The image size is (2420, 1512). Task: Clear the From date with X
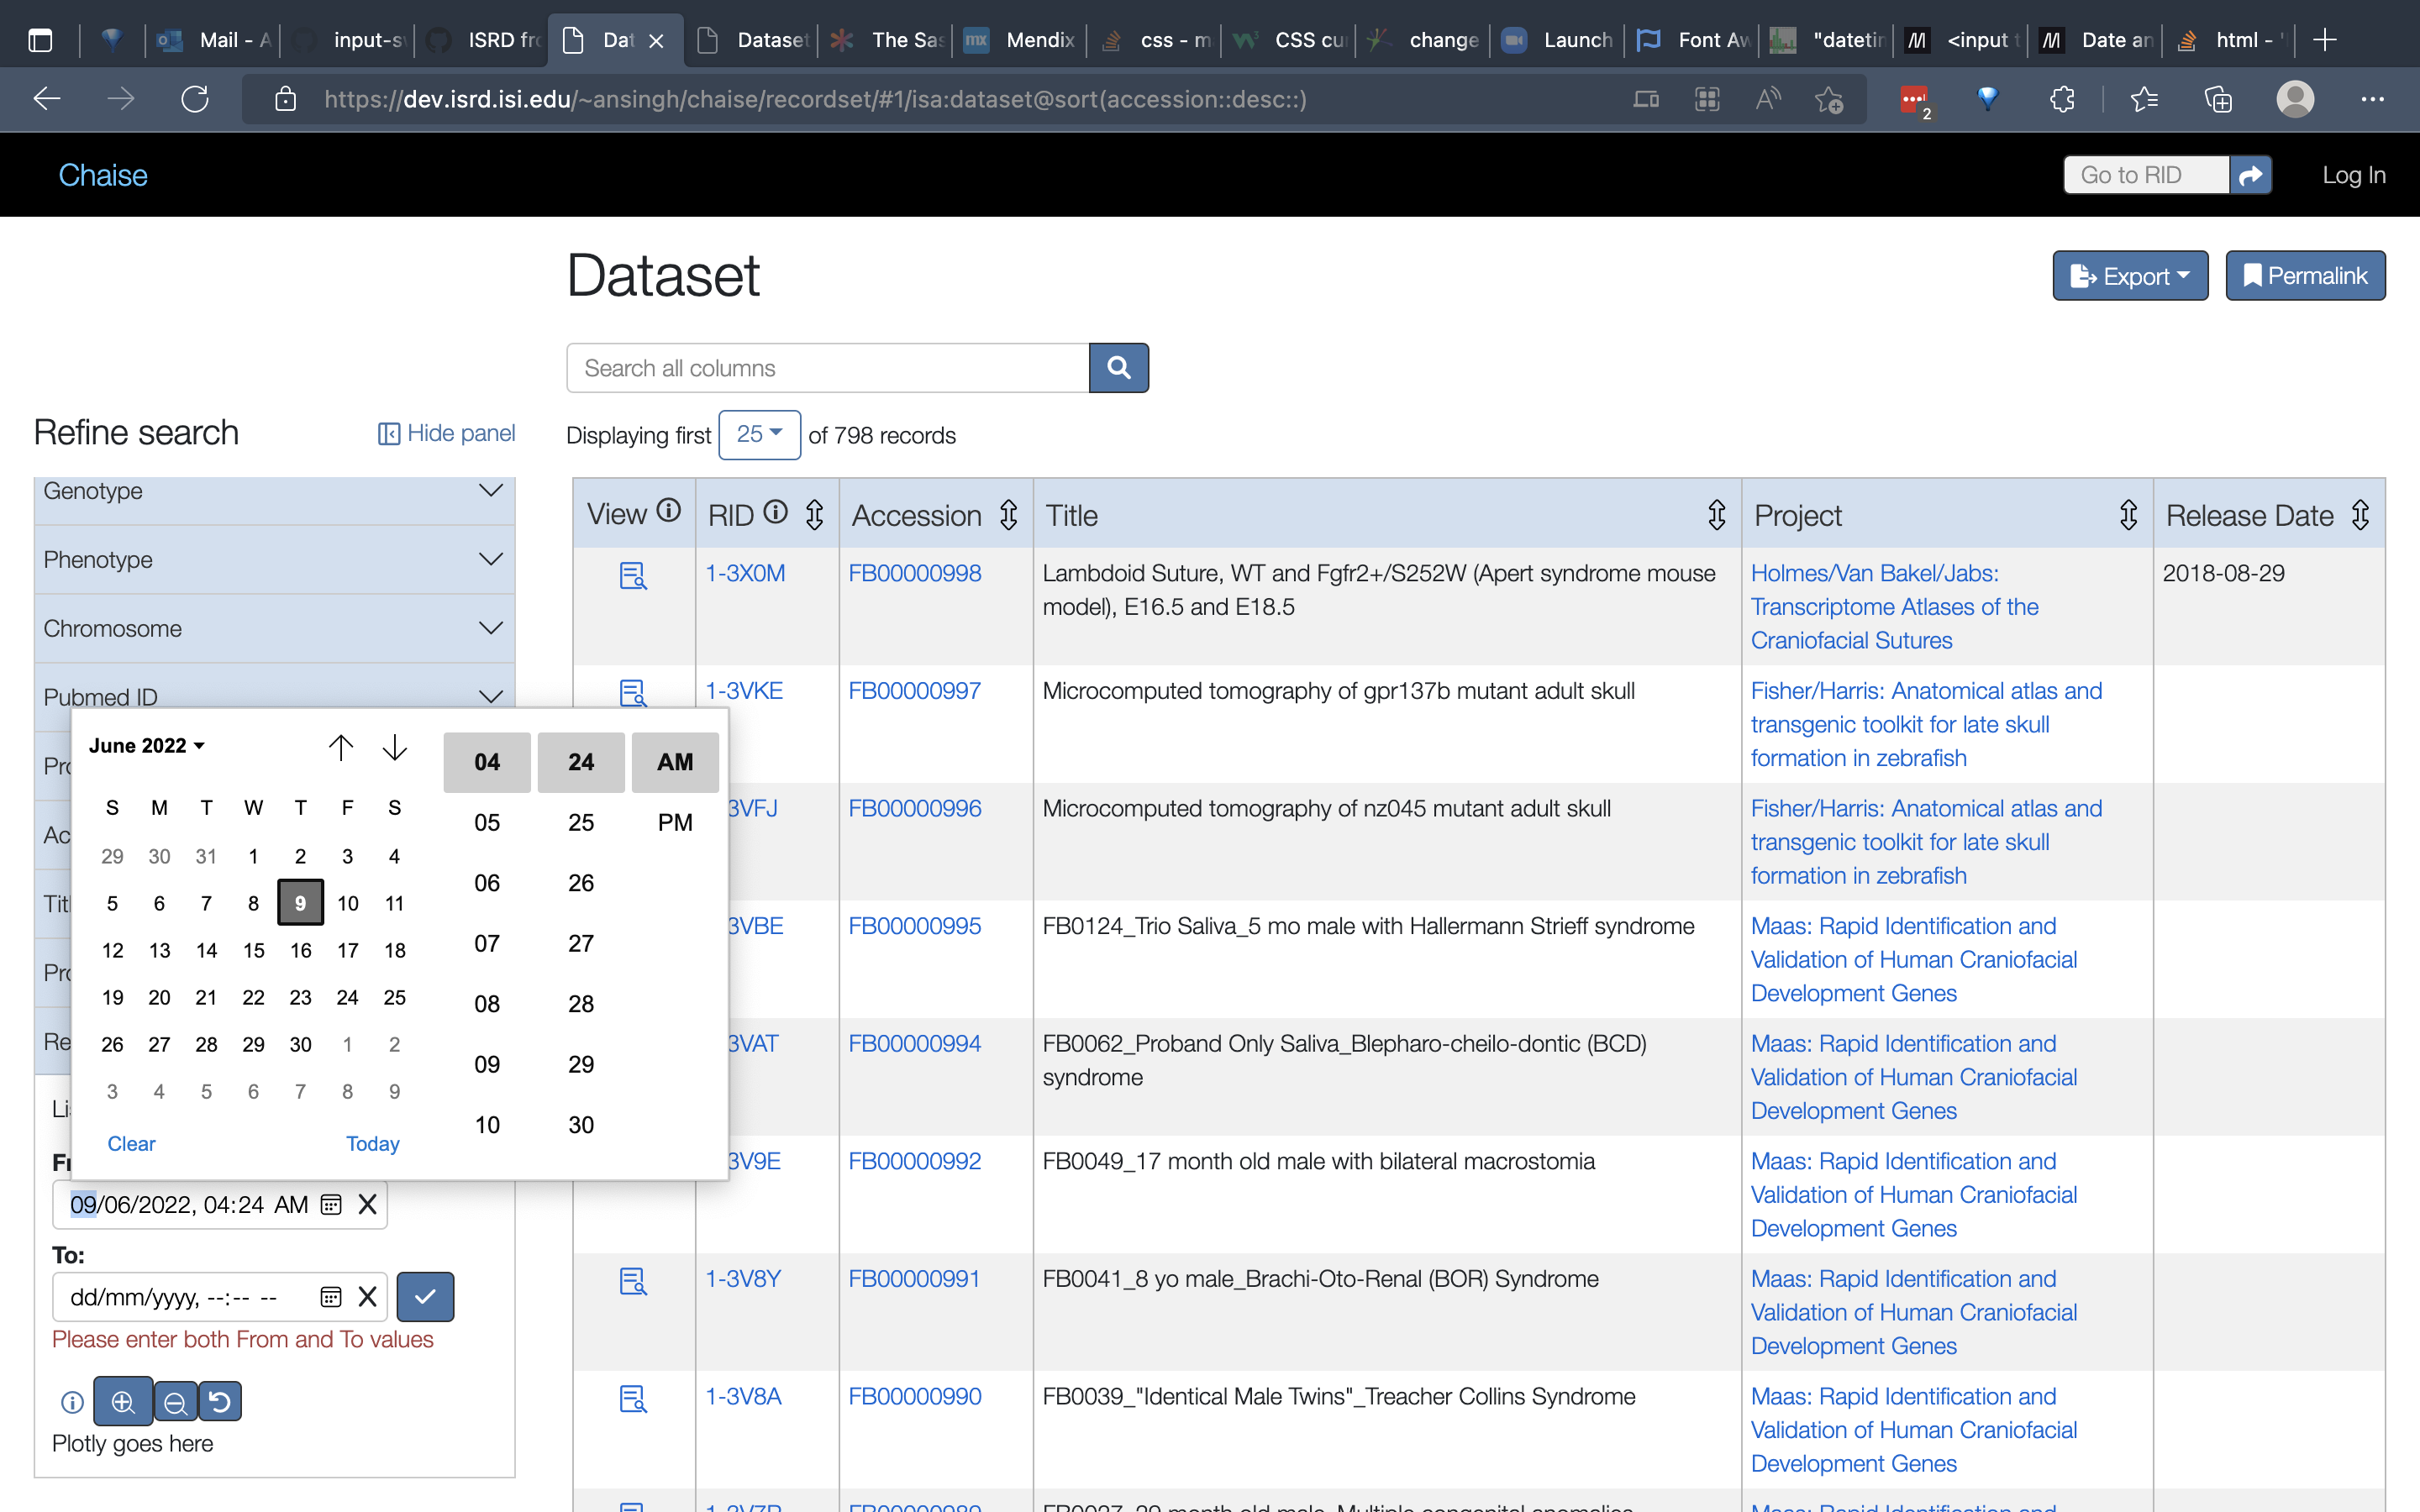[x=367, y=1204]
